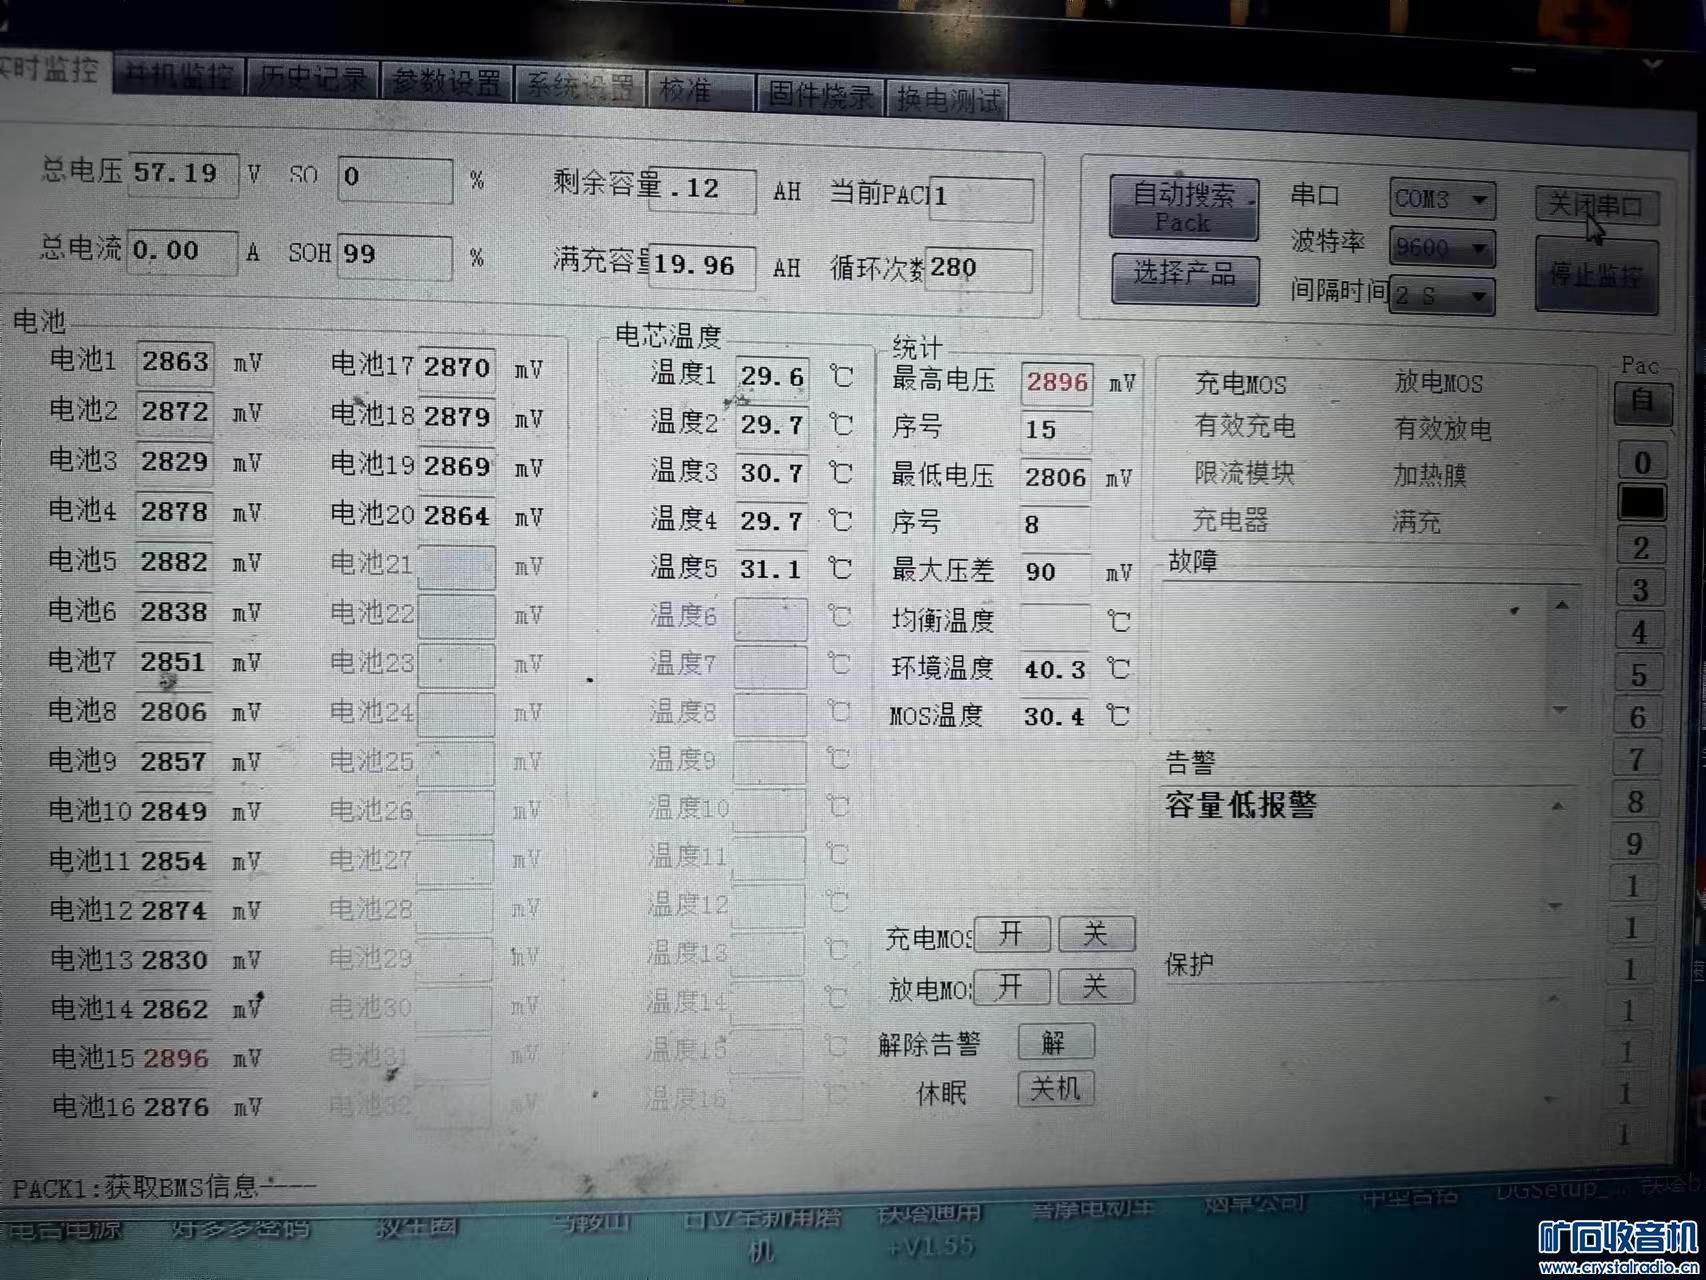Select Pack 7 in the Pack list
The width and height of the screenshot is (1706, 1280).
click(x=1636, y=759)
